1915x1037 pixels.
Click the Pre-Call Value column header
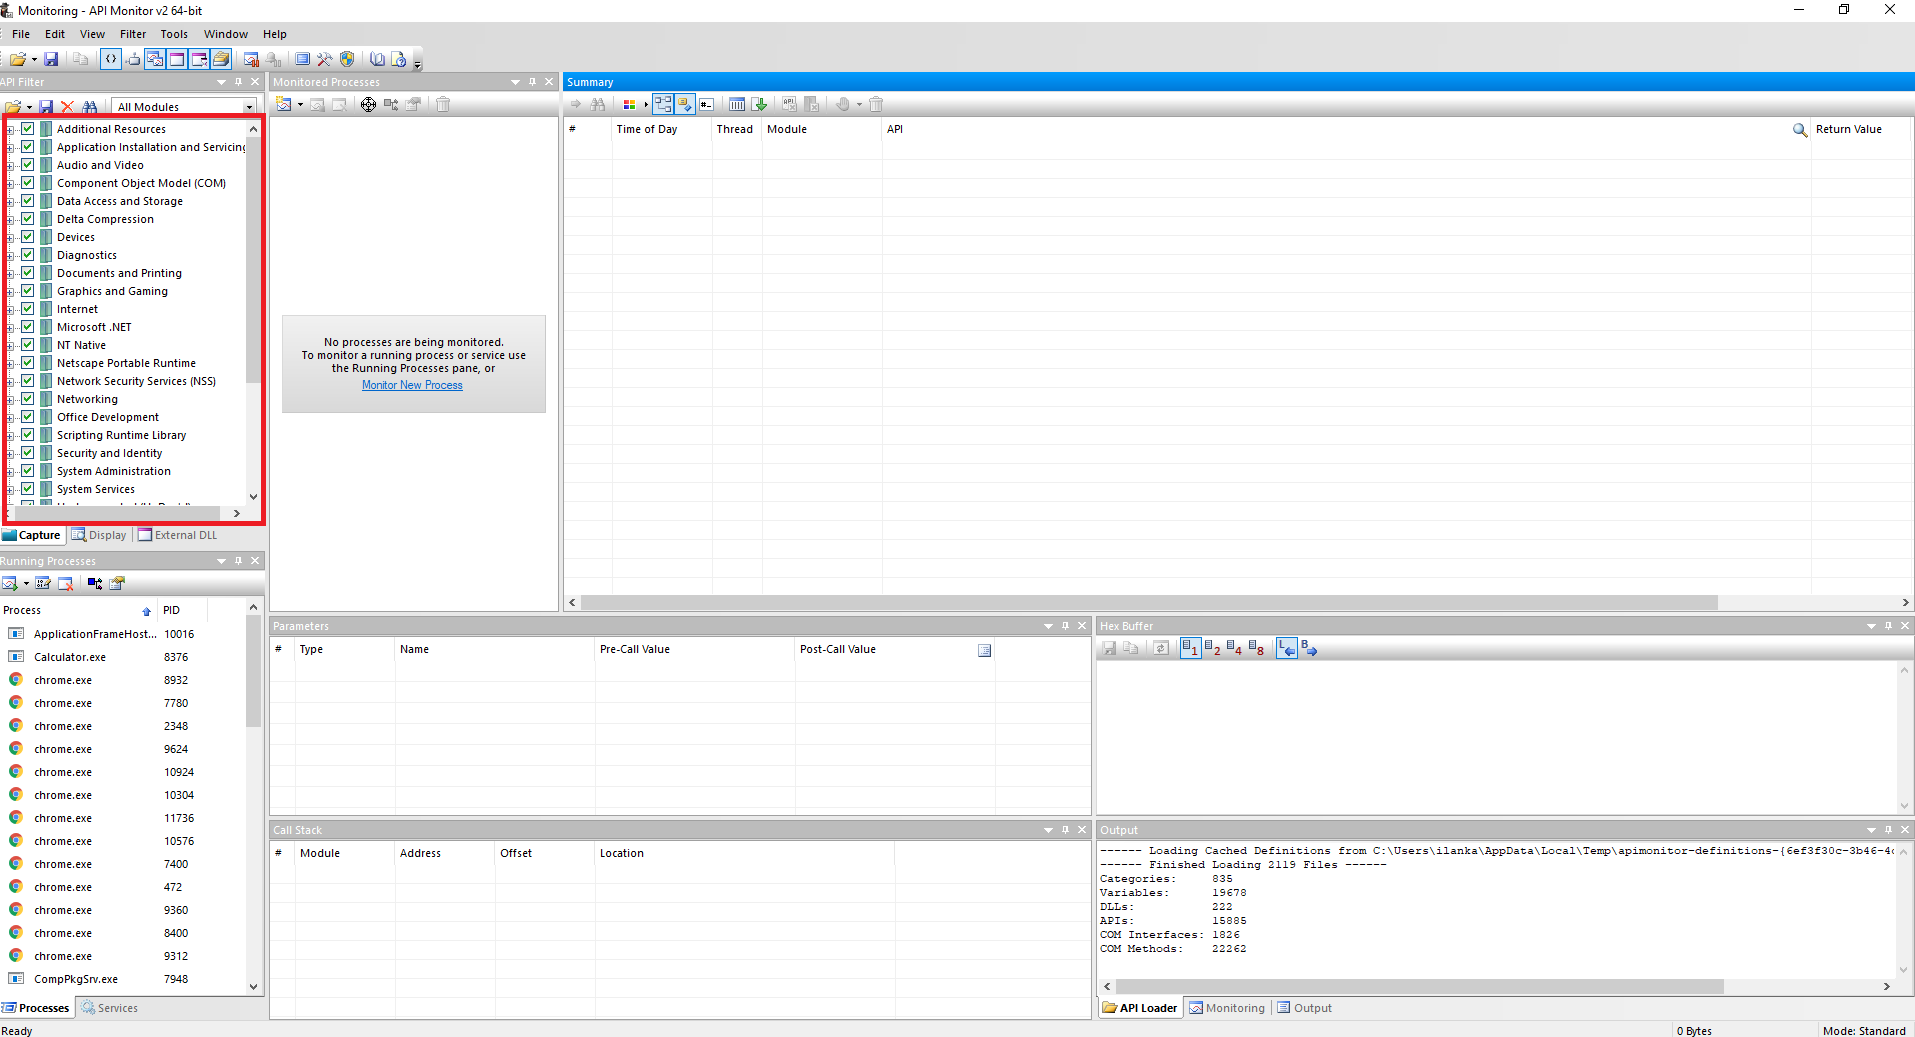(694, 649)
